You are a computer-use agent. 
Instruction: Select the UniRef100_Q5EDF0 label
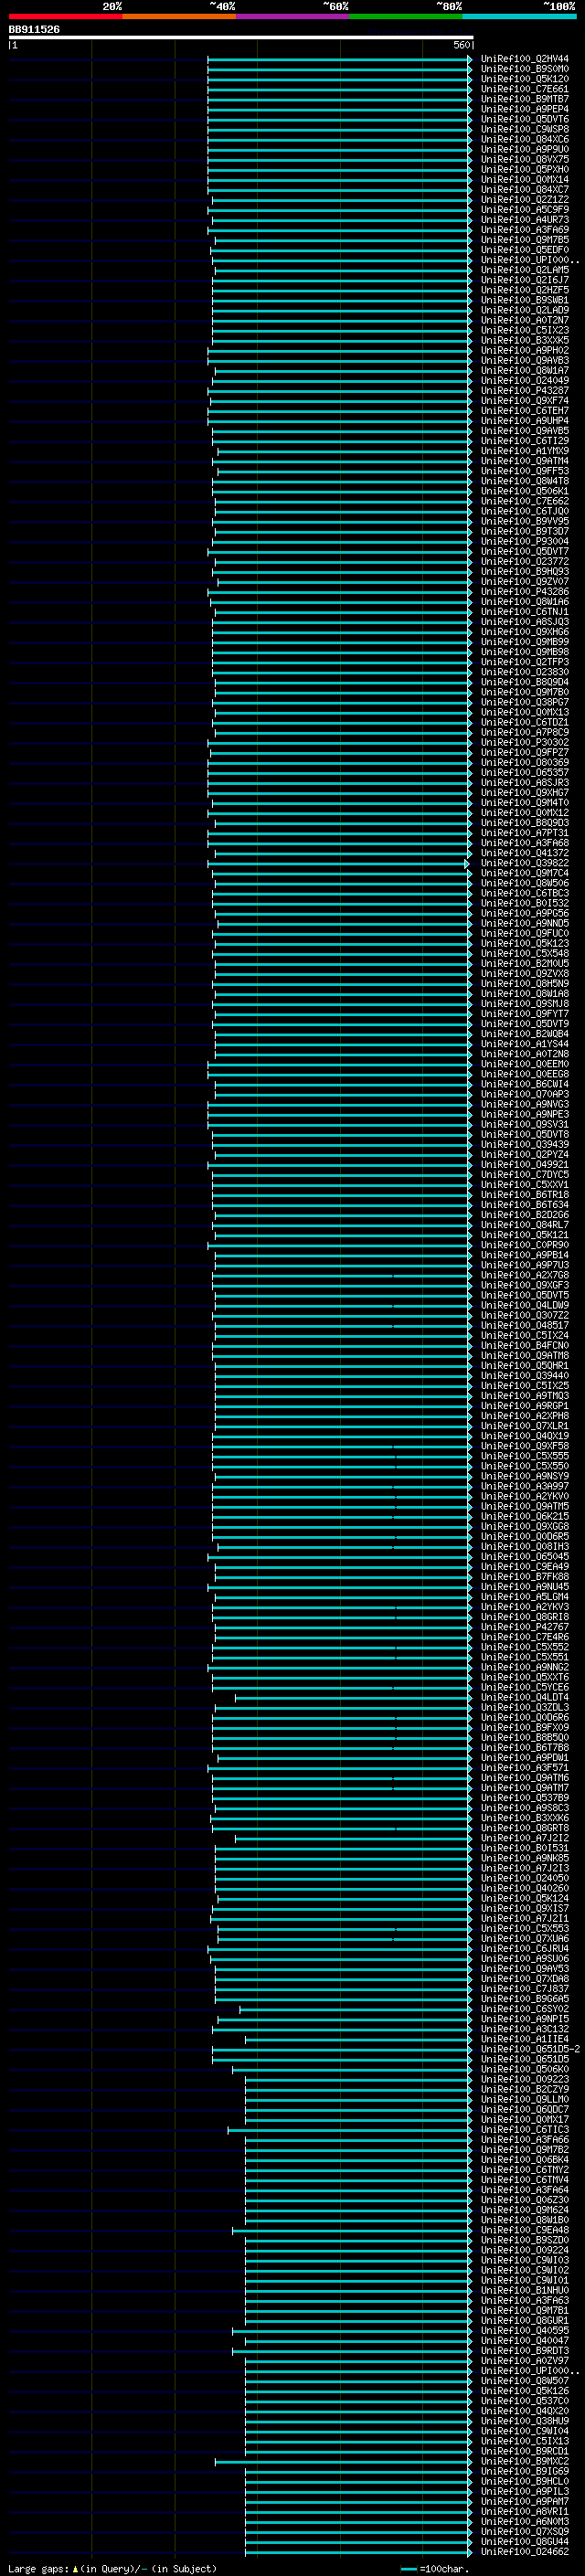click(525, 250)
